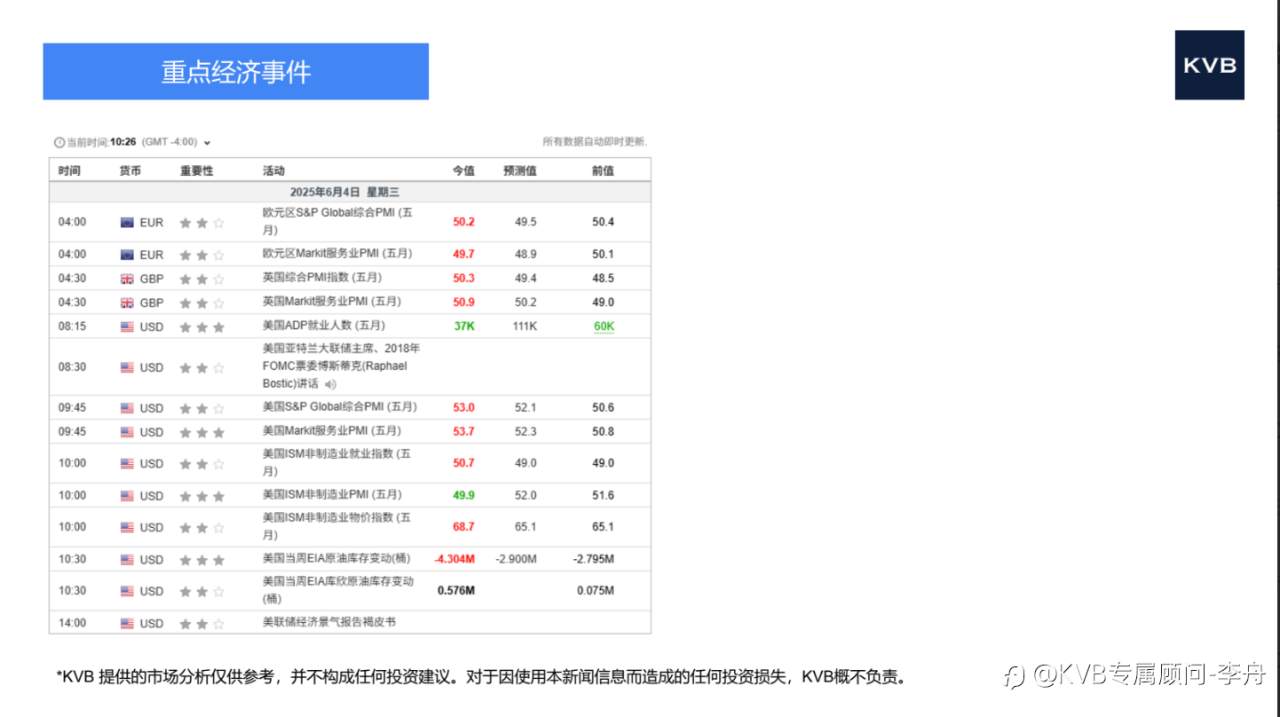1280x717 pixels.
Task: Play the speaker icon beside Raphael Bostic speech
Action: click(331, 384)
